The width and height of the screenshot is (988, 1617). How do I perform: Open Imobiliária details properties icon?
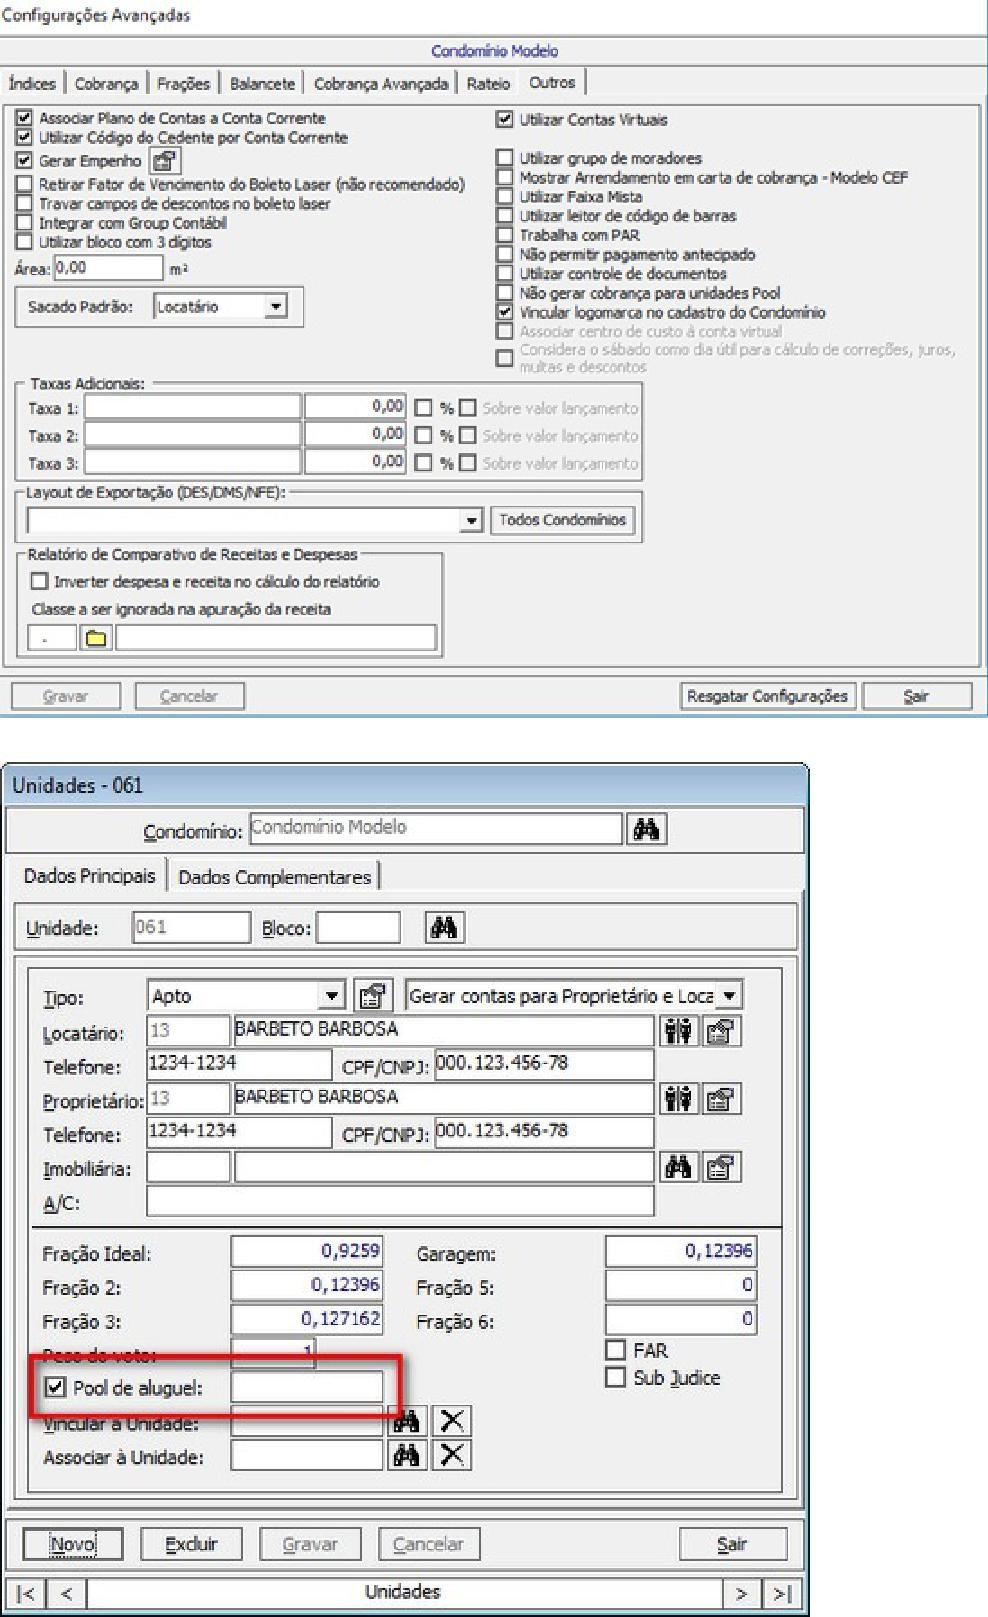click(721, 1167)
